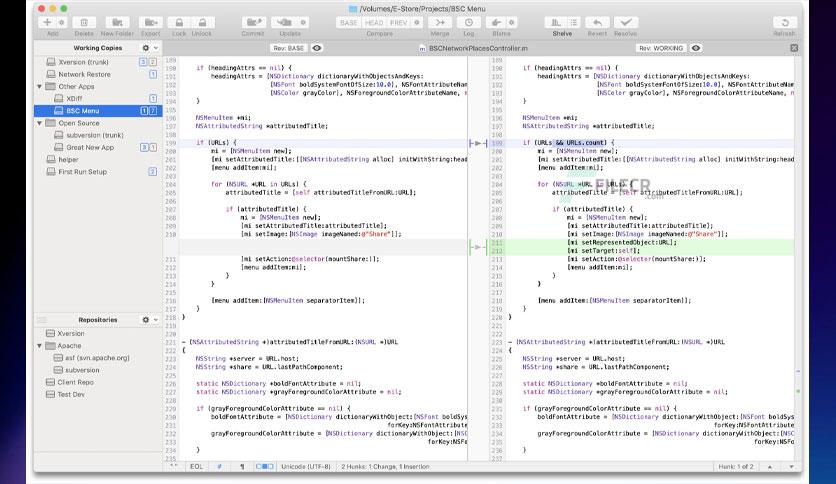The image size is (836, 484).
Task: Select Client Repo repository
Action: coord(98,383)
